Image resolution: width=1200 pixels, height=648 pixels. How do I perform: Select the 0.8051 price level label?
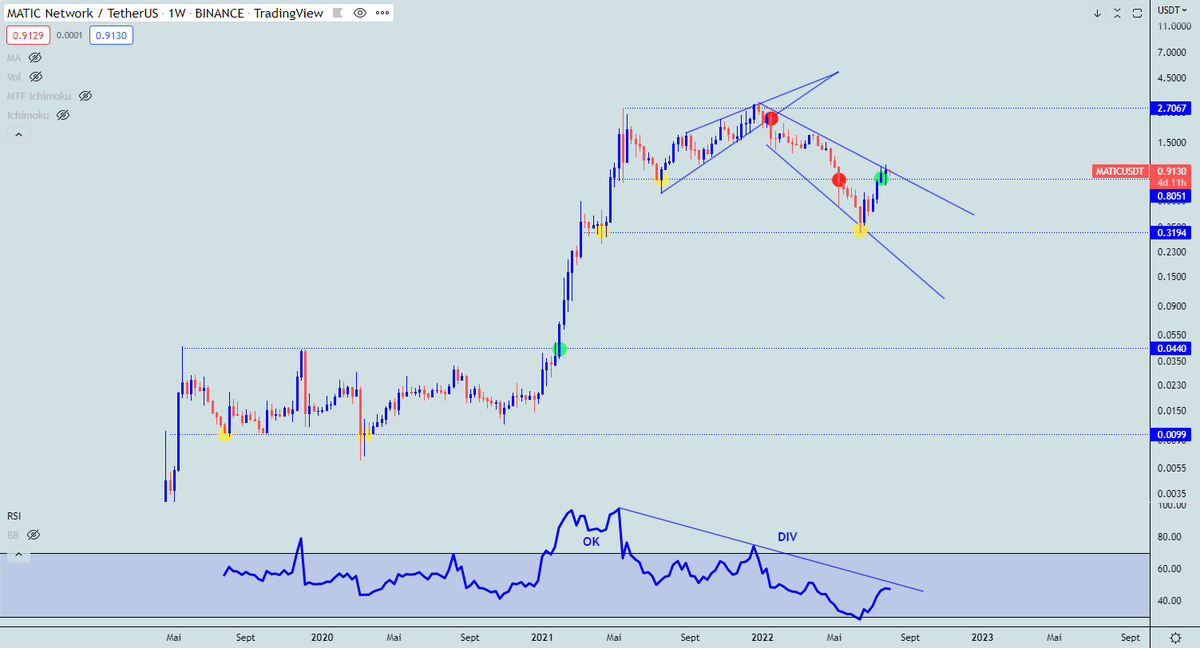point(1171,197)
